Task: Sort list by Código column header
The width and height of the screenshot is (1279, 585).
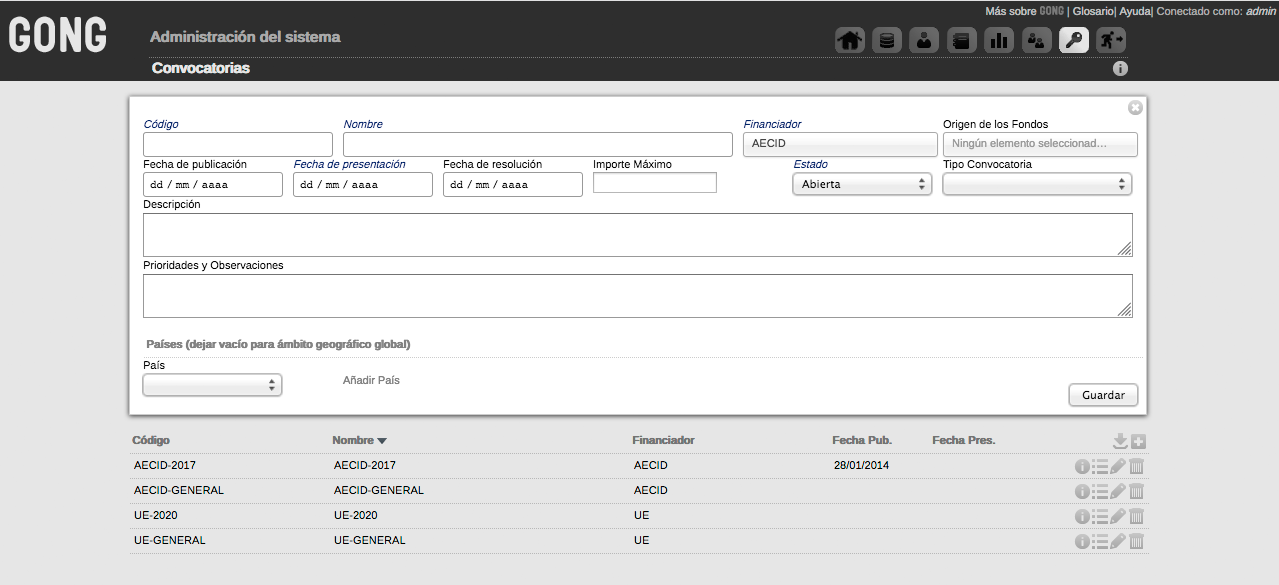Action: [x=151, y=440]
